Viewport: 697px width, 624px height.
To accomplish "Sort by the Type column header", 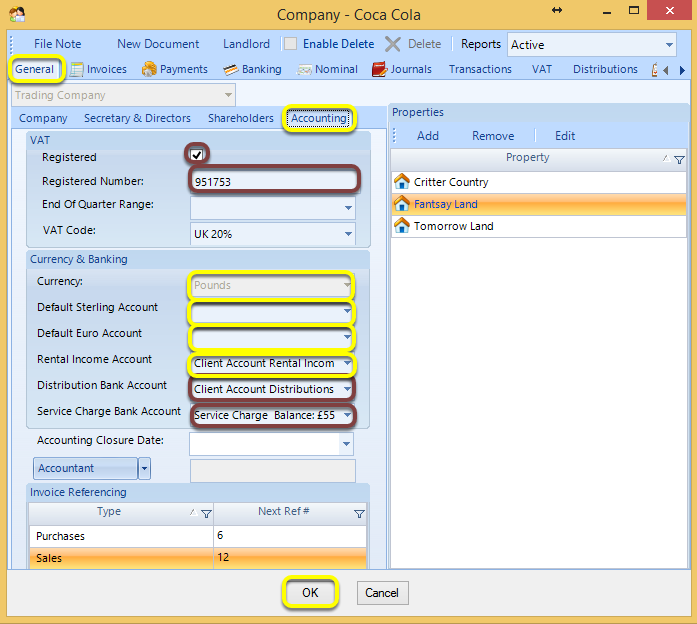I will point(109,512).
